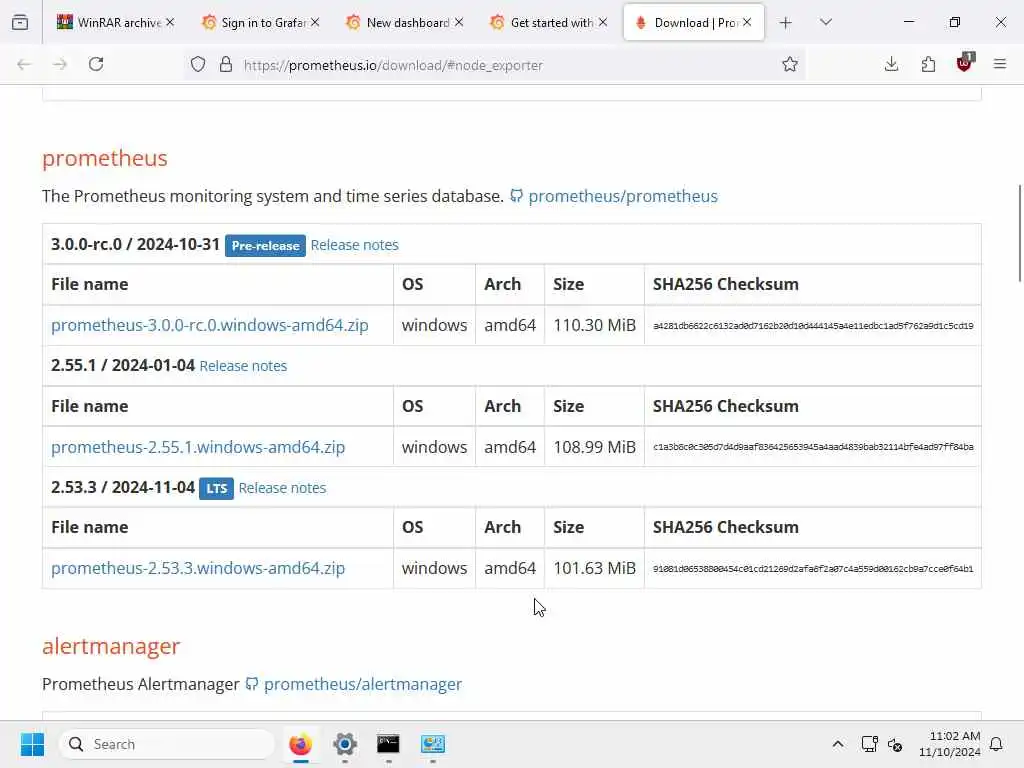Open the clock showing 11:02 AM
This screenshot has height=768, width=1024.
(x=949, y=744)
